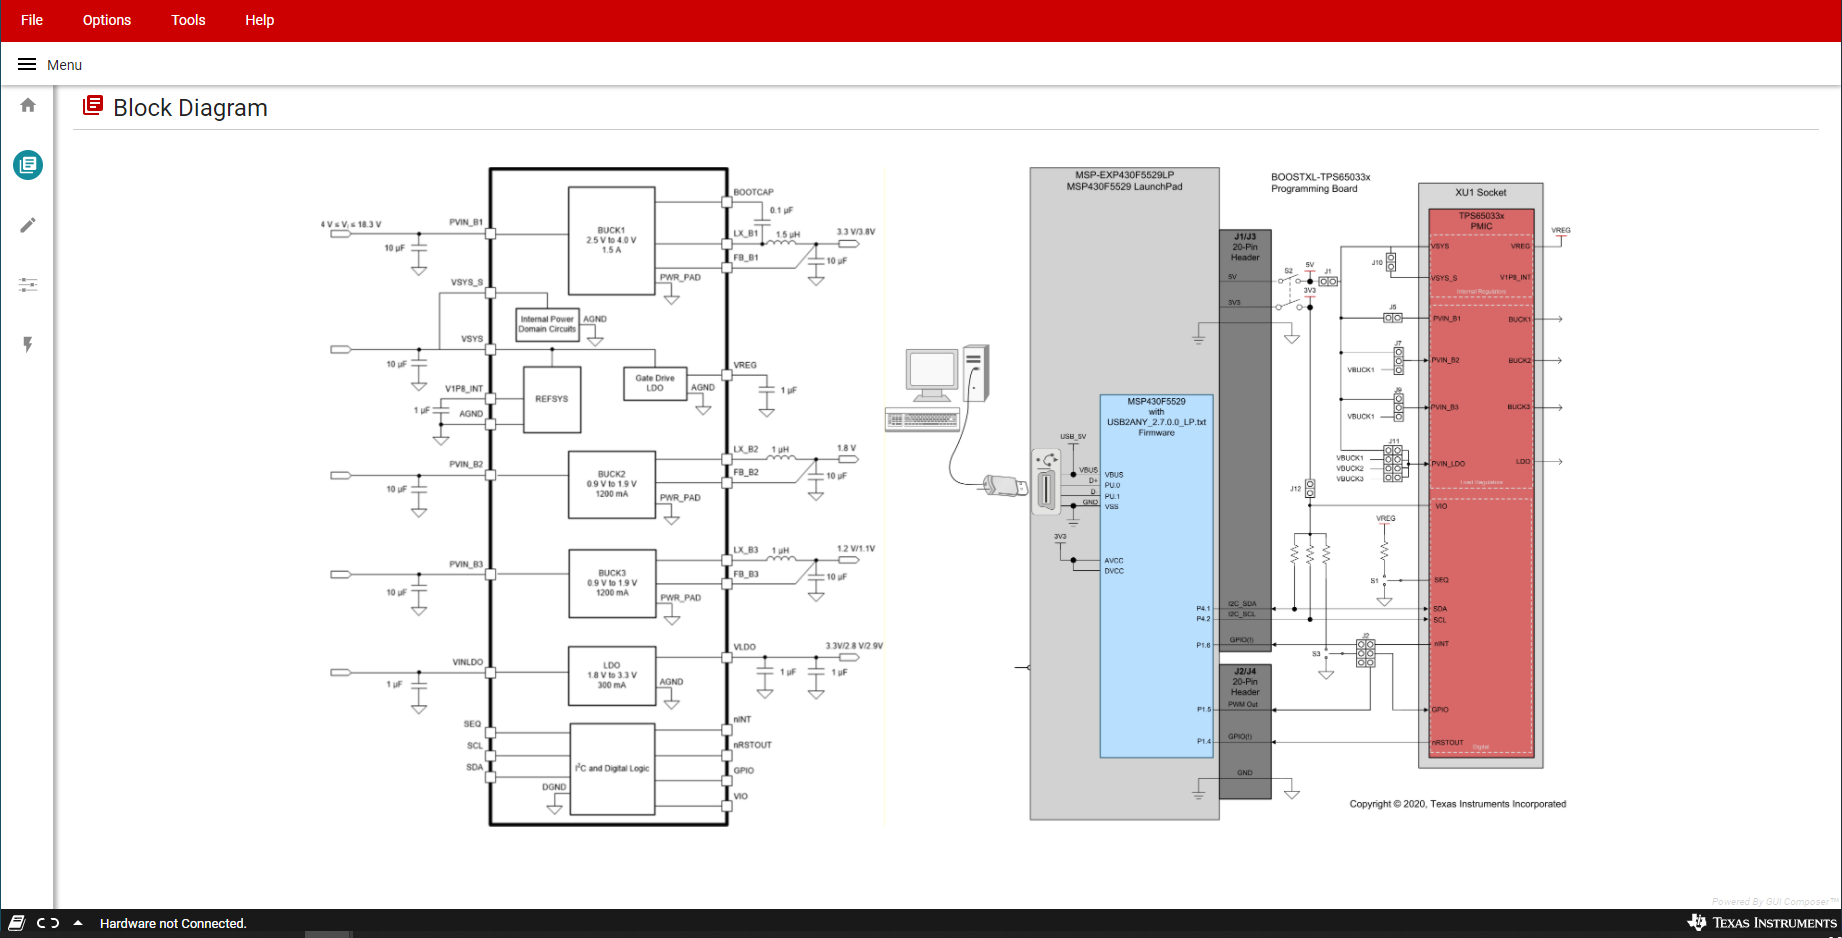Viewport: 1842px width, 938px height.
Task: Toggle the device connection link icon
Action: click(46, 923)
